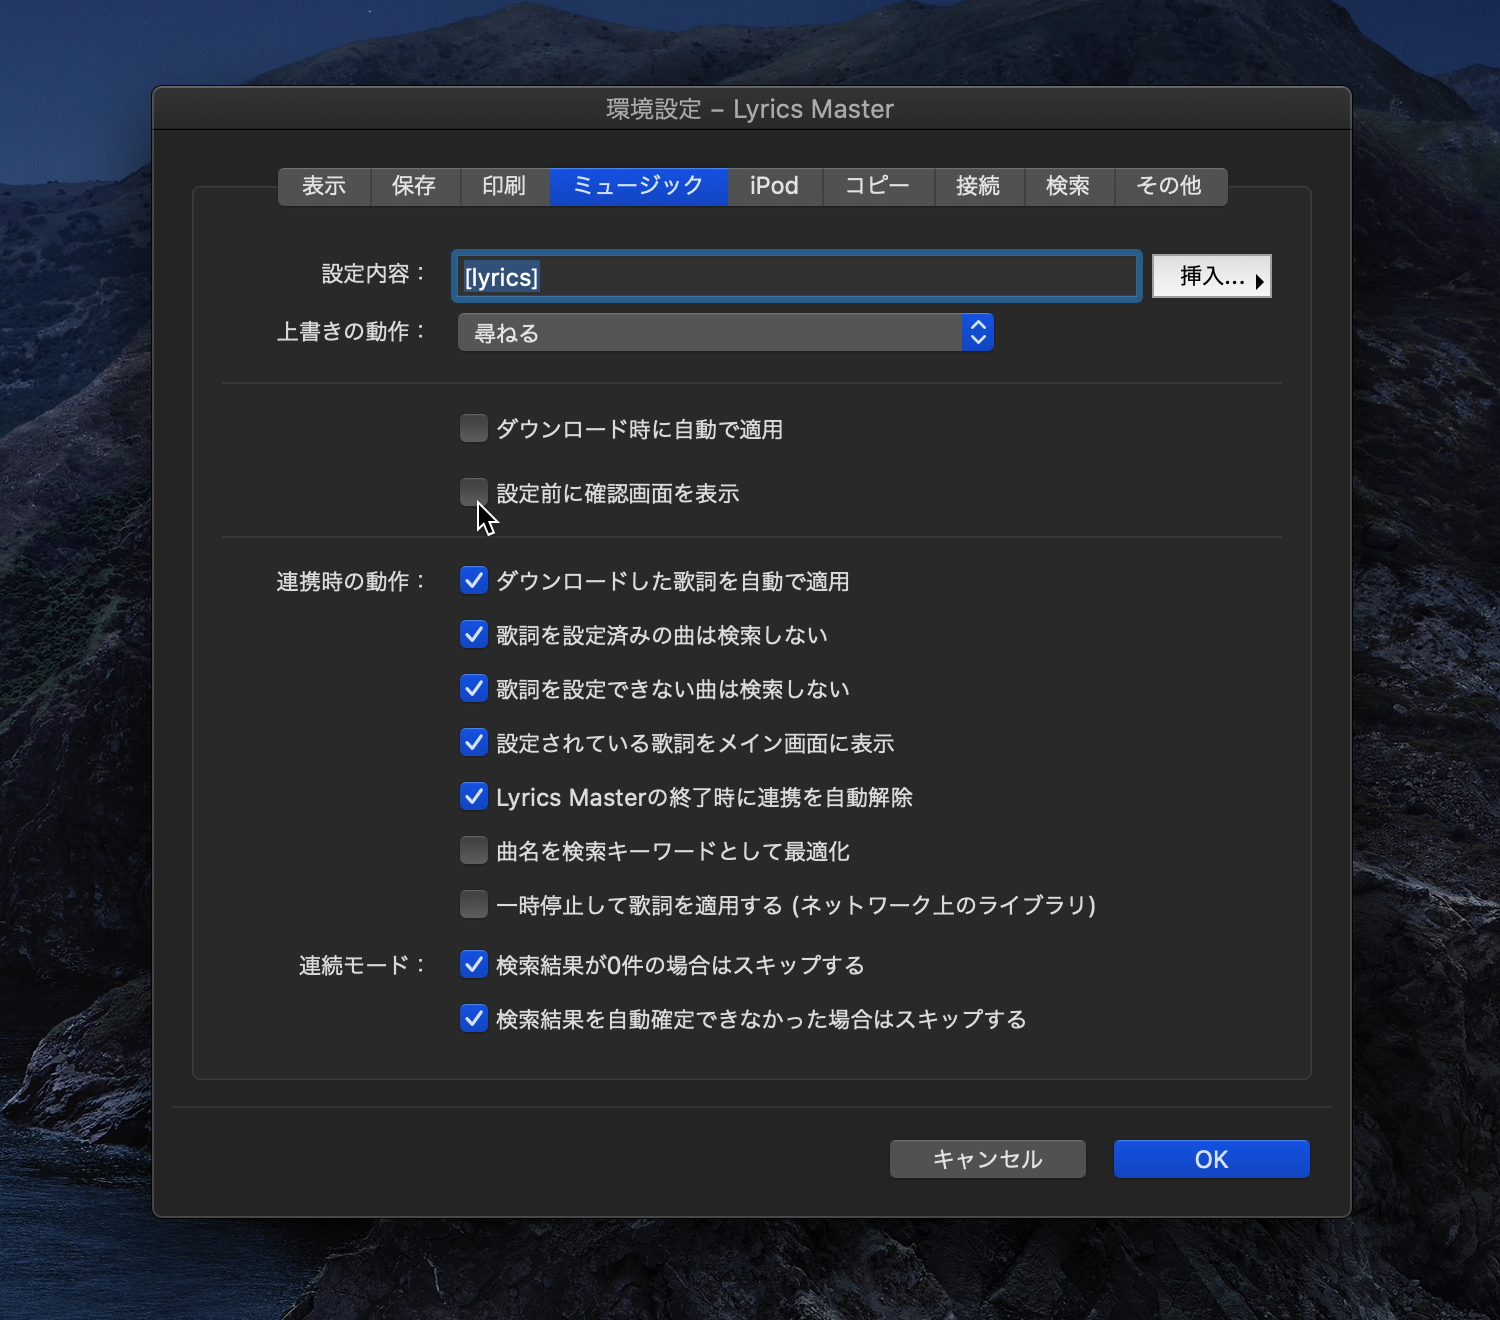Screen dimensions: 1500x1320
Task: Confirm settings with the OK button
Action: 1211,1159
